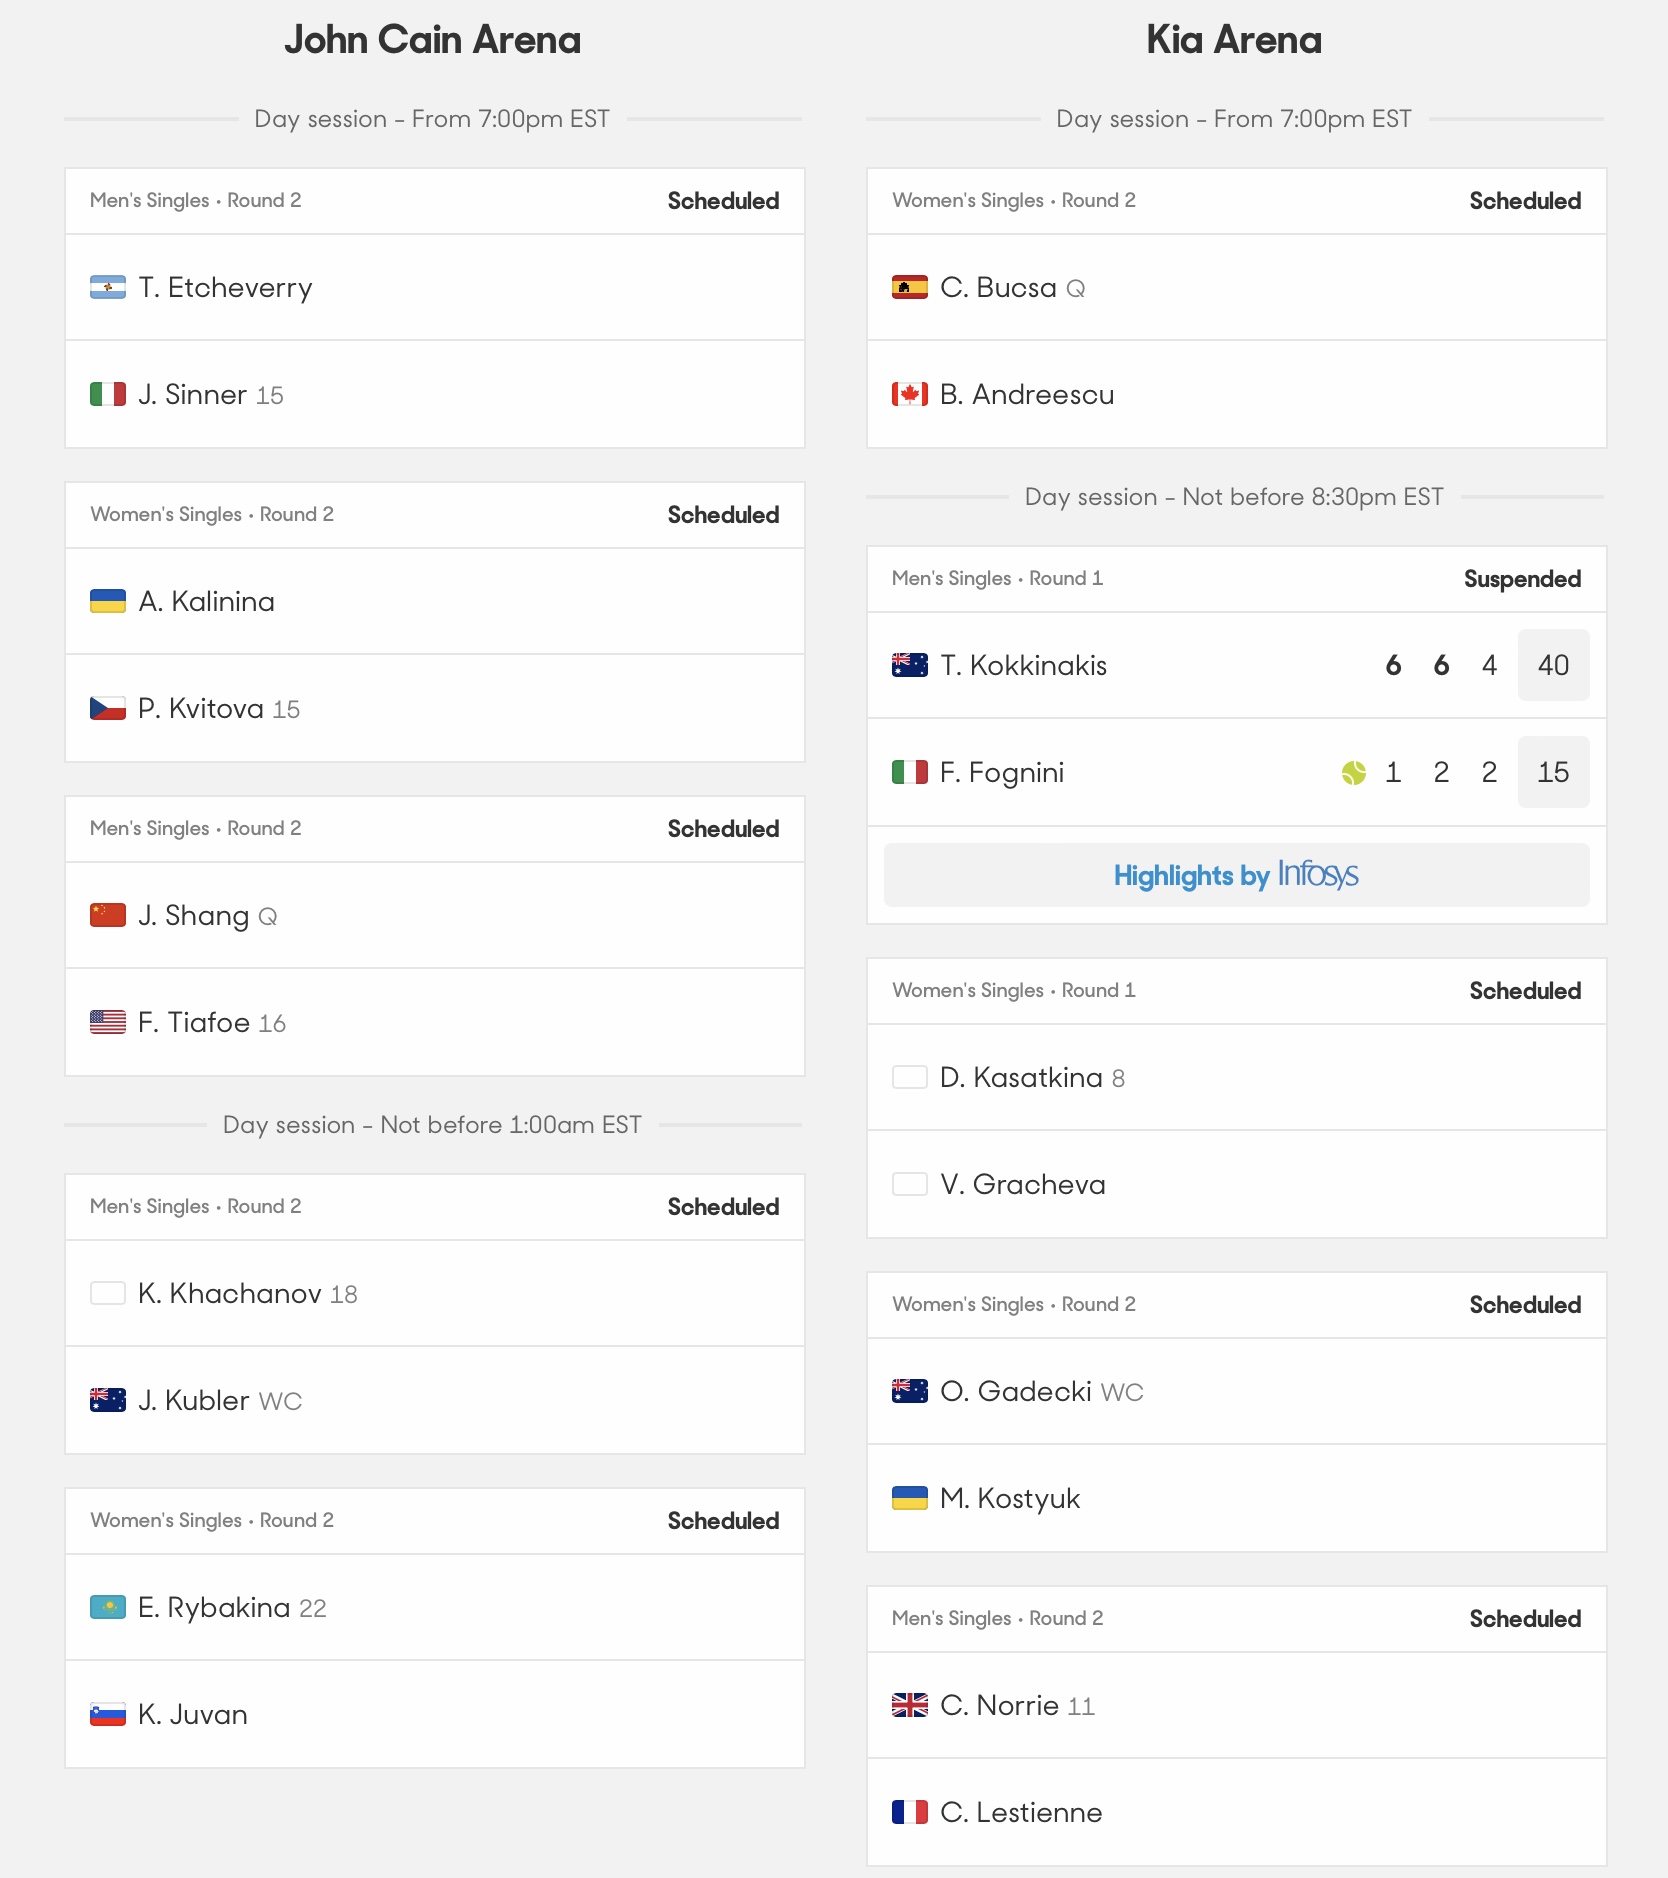Click the Kia Arena heading

click(1233, 40)
